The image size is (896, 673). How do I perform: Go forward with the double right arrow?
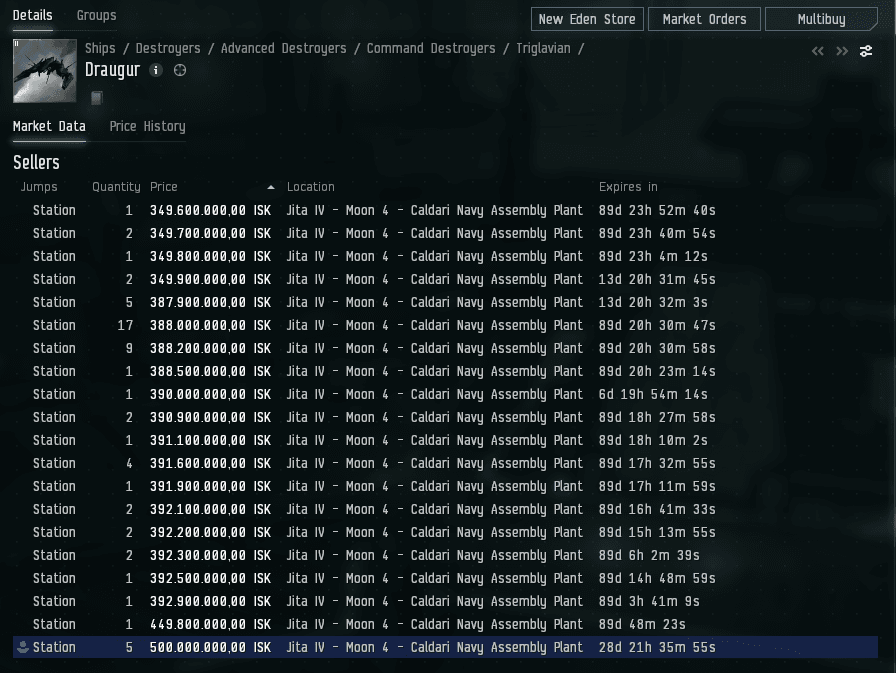pyautogui.click(x=842, y=51)
